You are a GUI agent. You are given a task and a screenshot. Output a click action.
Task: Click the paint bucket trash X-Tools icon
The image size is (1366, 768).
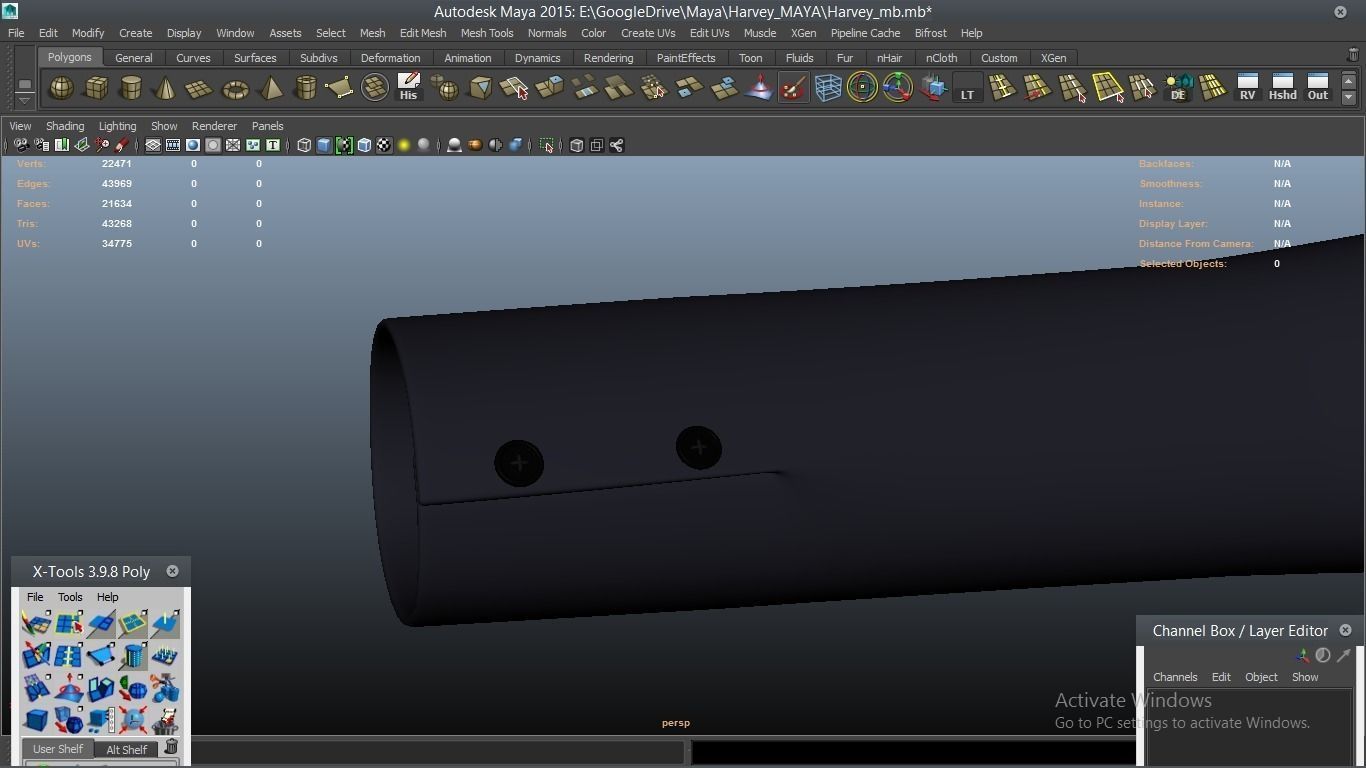pos(165,720)
